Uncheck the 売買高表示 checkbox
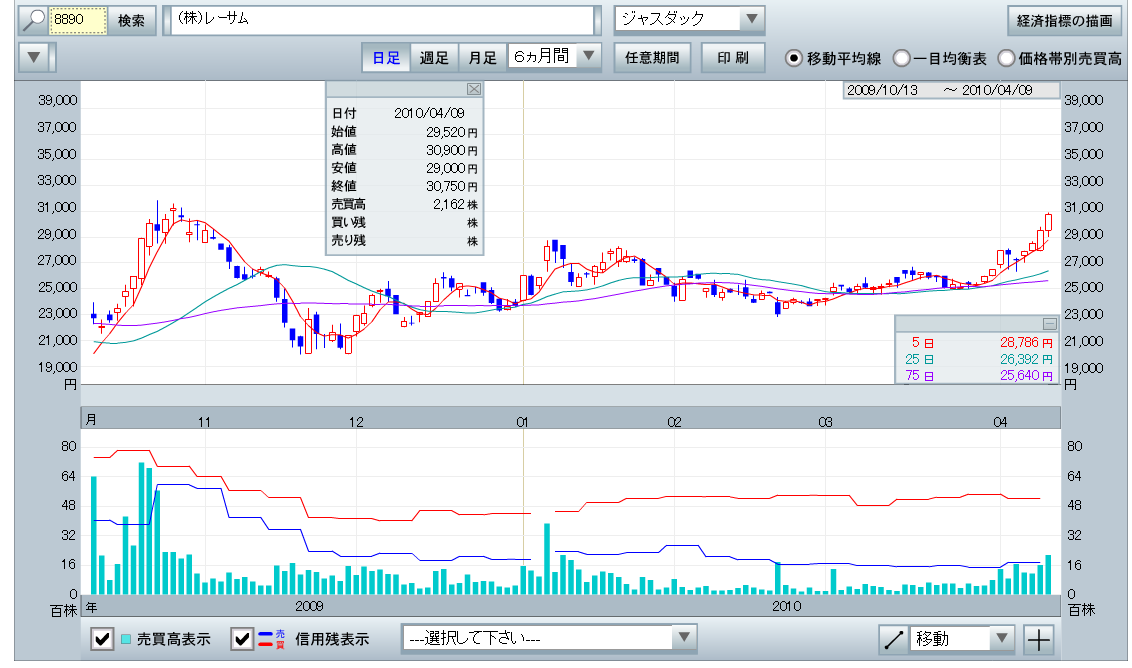The height and width of the screenshot is (668, 1132). (102, 640)
